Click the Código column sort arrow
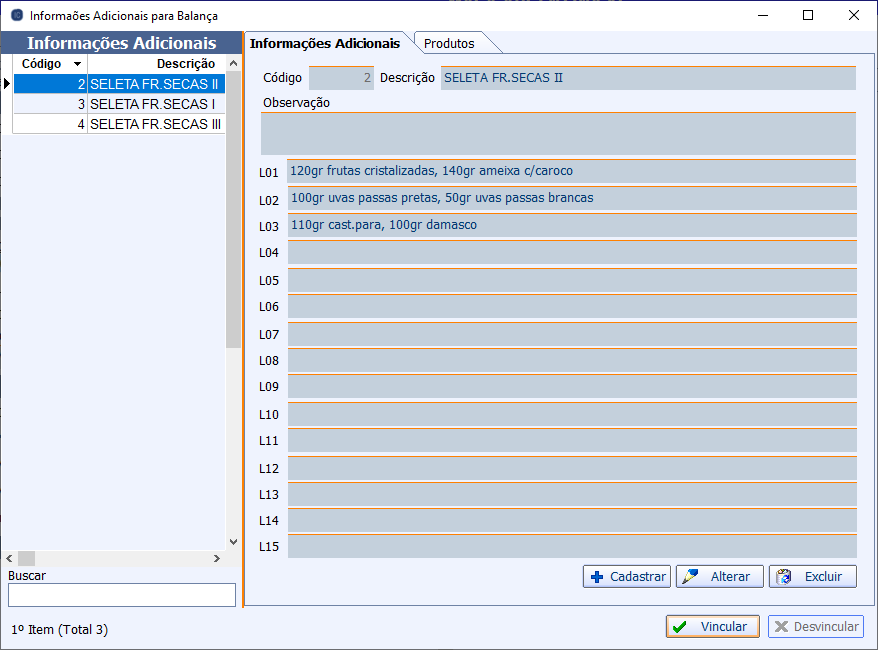Image resolution: width=878 pixels, height=650 pixels. click(x=77, y=64)
